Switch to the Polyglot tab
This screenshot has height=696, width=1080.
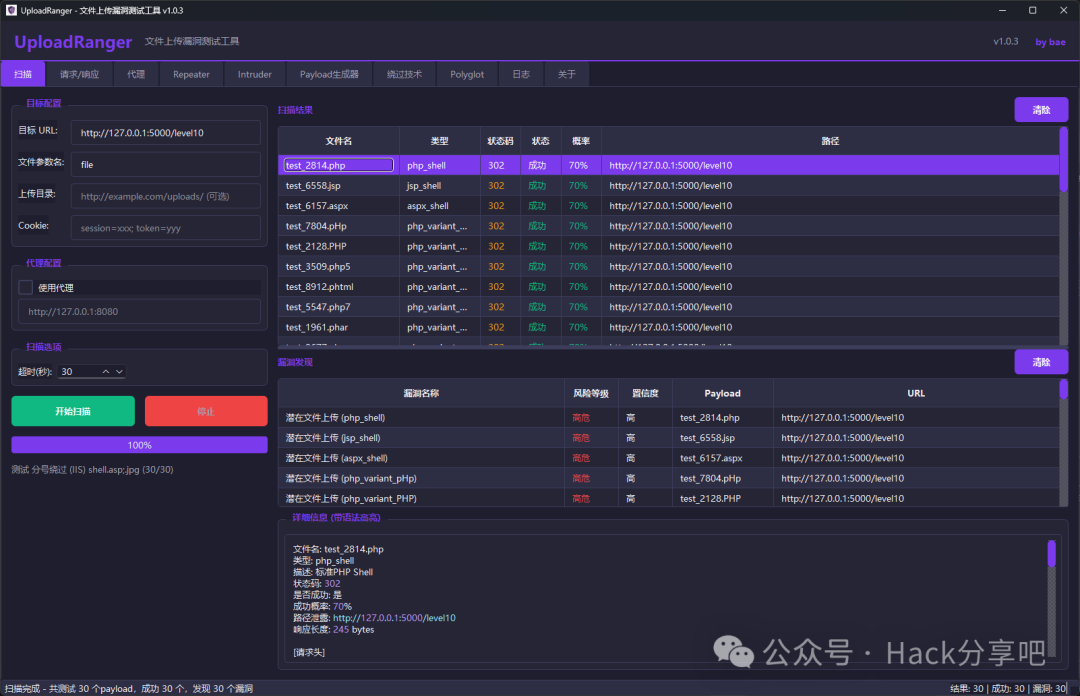pos(467,74)
